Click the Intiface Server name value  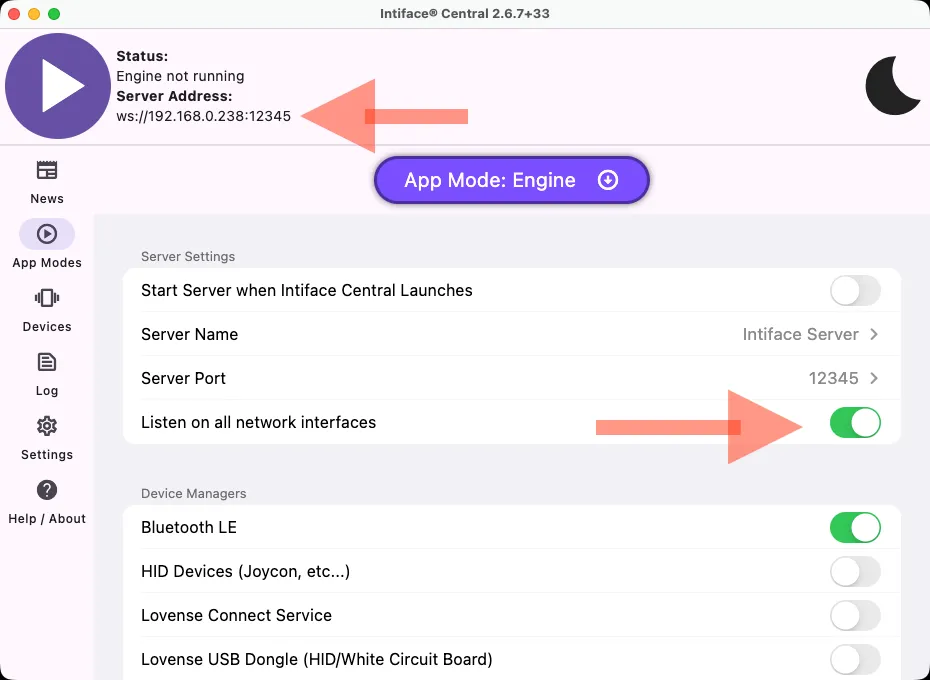800,335
